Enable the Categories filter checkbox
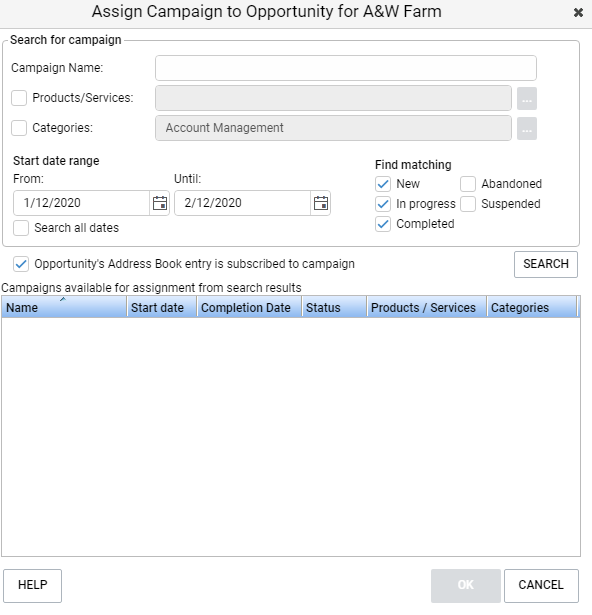 (19, 128)
